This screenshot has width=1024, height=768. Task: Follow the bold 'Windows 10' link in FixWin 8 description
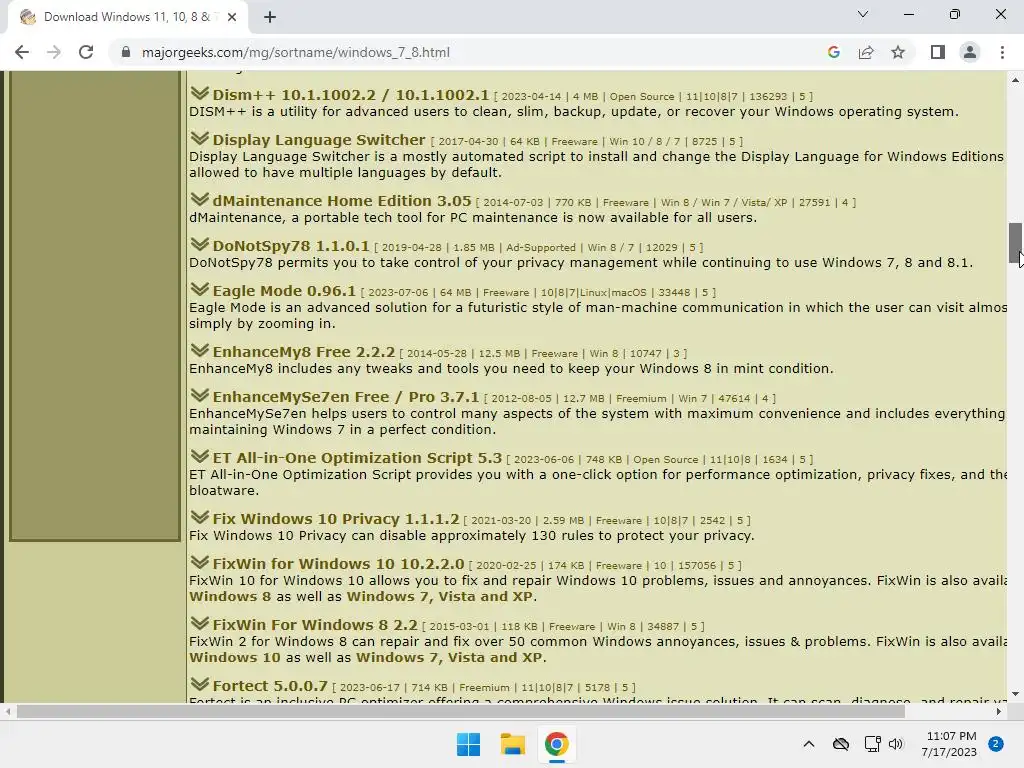tap(234, 657)
